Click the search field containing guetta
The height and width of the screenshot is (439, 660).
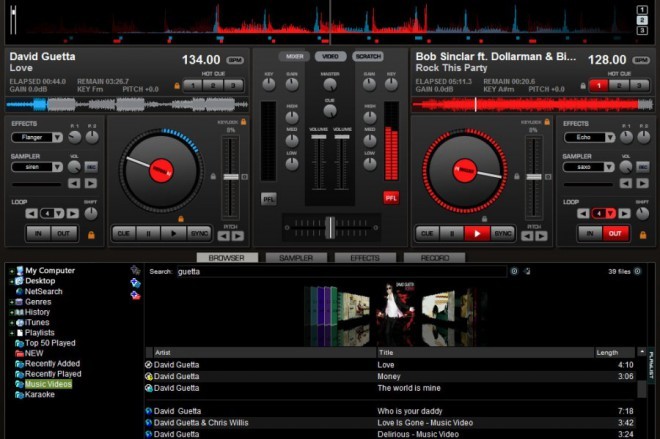pyautogui.click(x=341, y=272)
